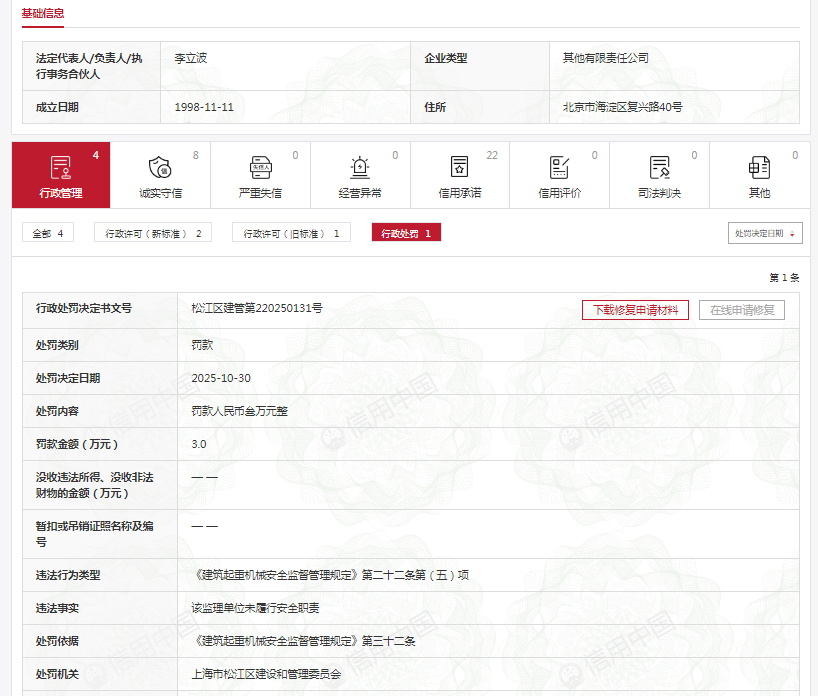Click the address 北京市海淀区复兴路40号
The height and width of the screenshot is (696, 818).
pos(622,107)
